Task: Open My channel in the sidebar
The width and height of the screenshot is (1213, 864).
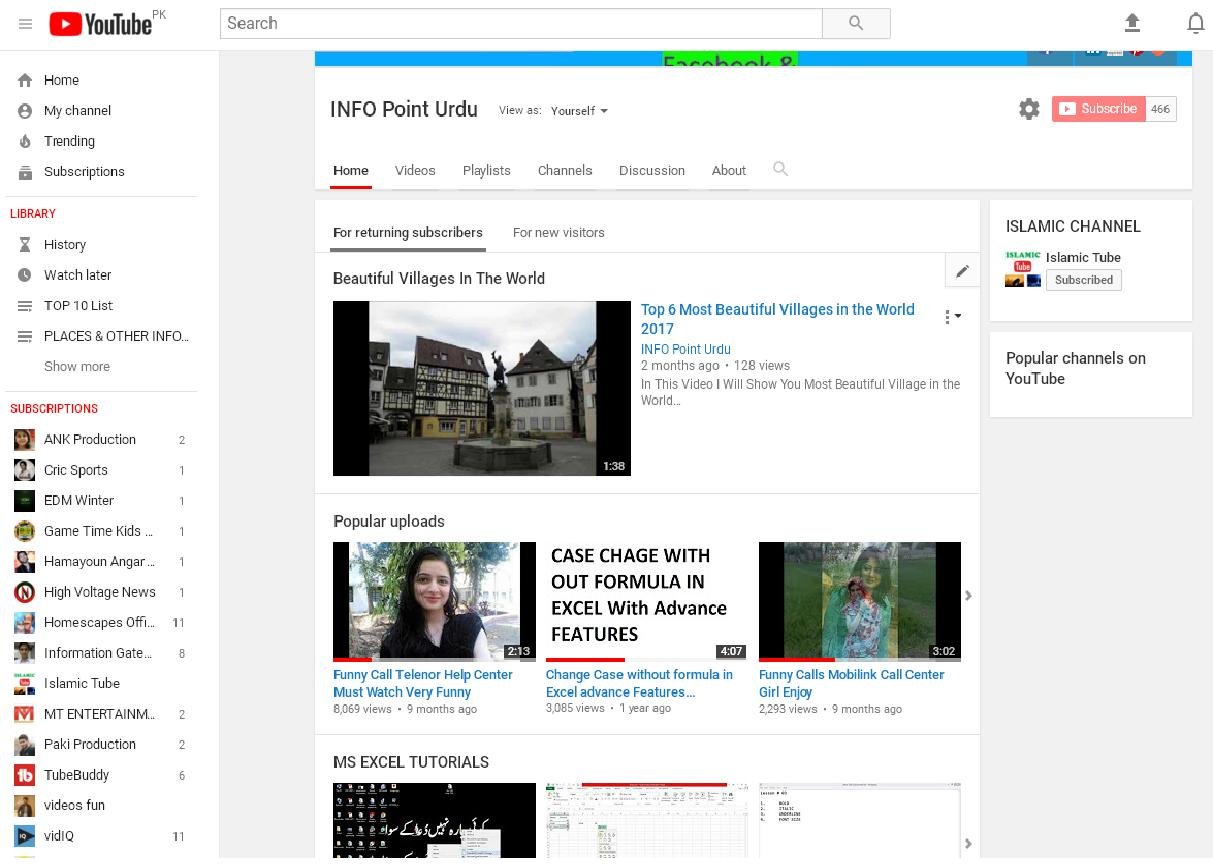Action: tap(78, 111)
